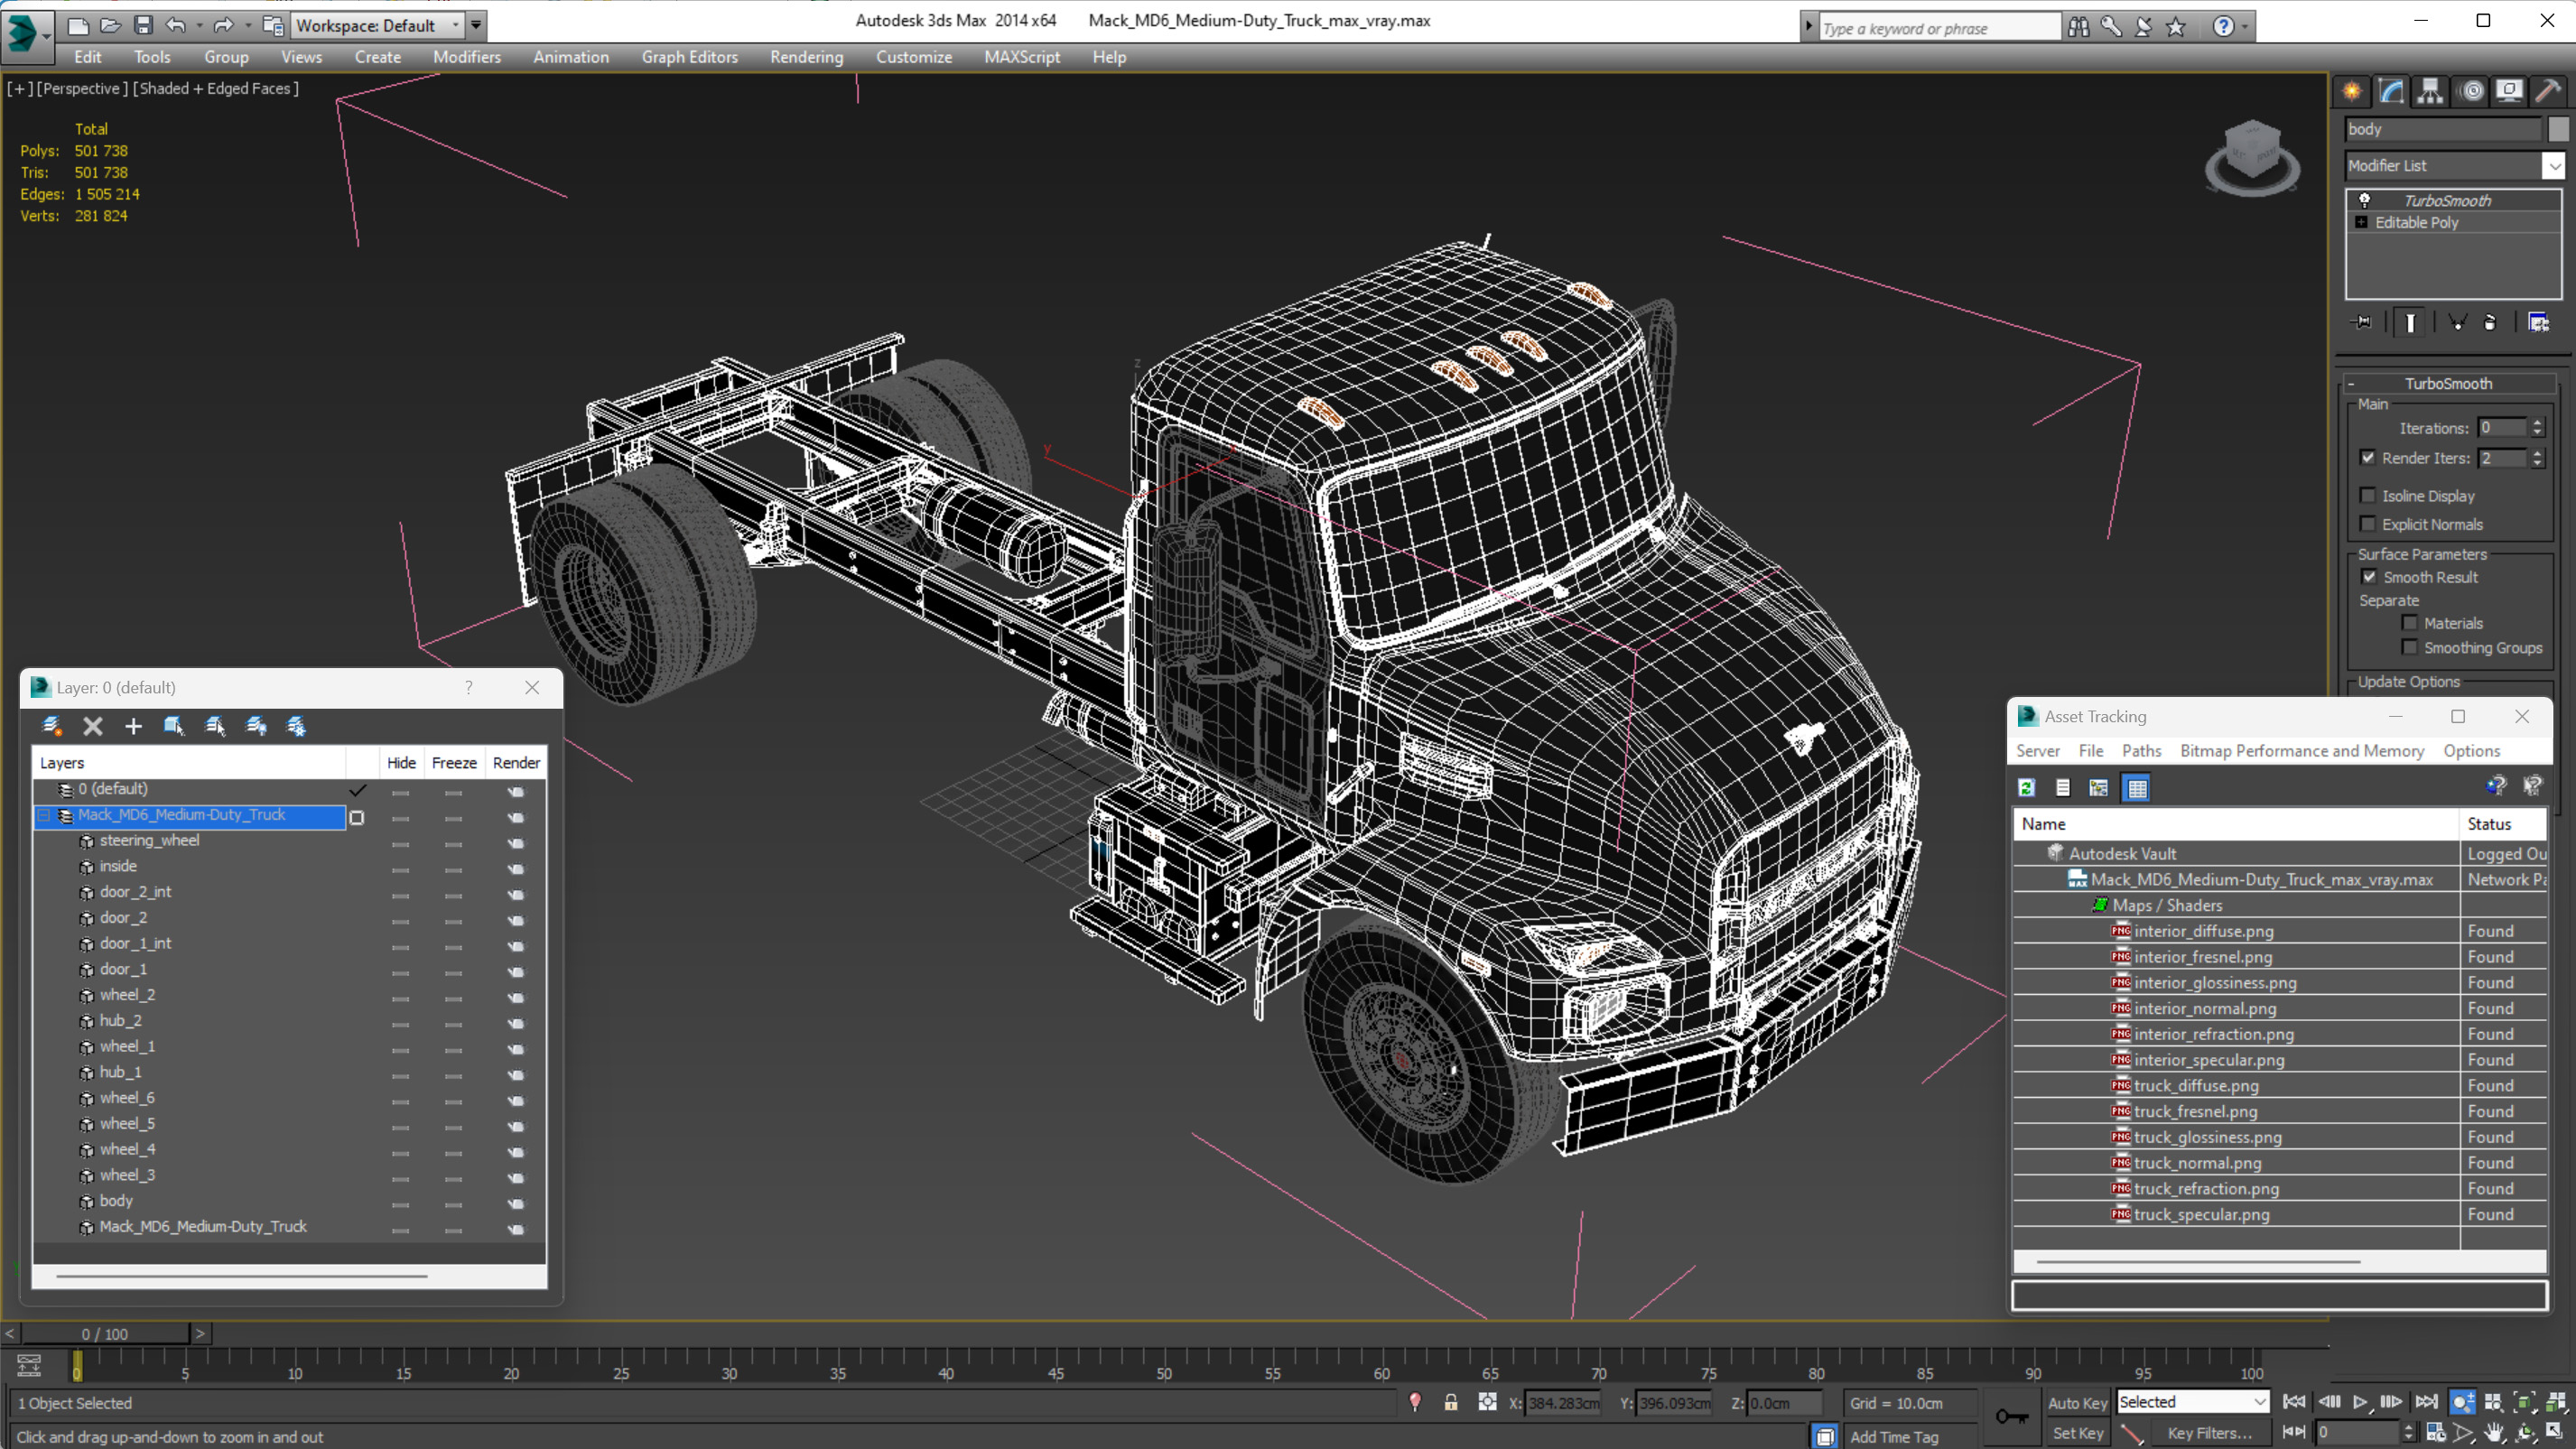Screen dimensions: 2576x1449
Task: Click the Auto Key button
Action: pos(2077,1403)
